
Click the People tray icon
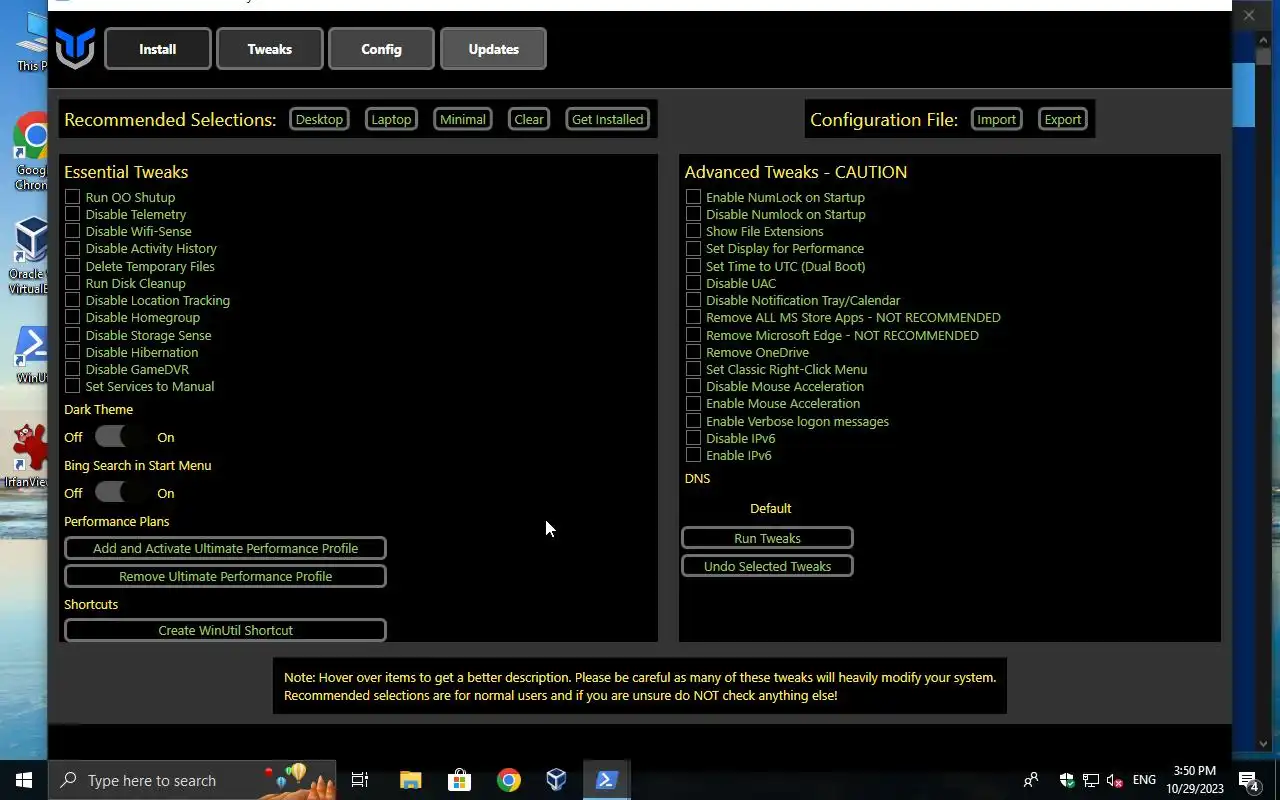(1031, 780)
